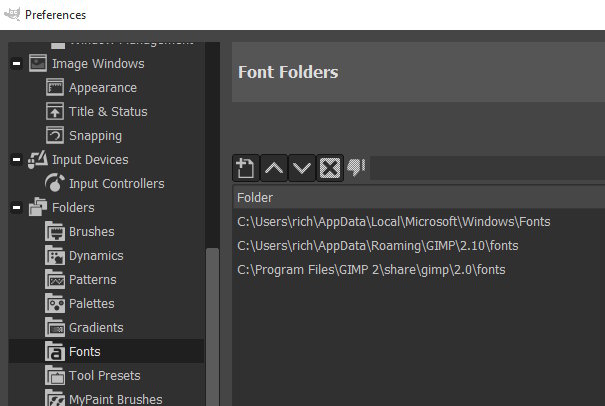Open Tool Presets folder settings

[x=105, y=376]
